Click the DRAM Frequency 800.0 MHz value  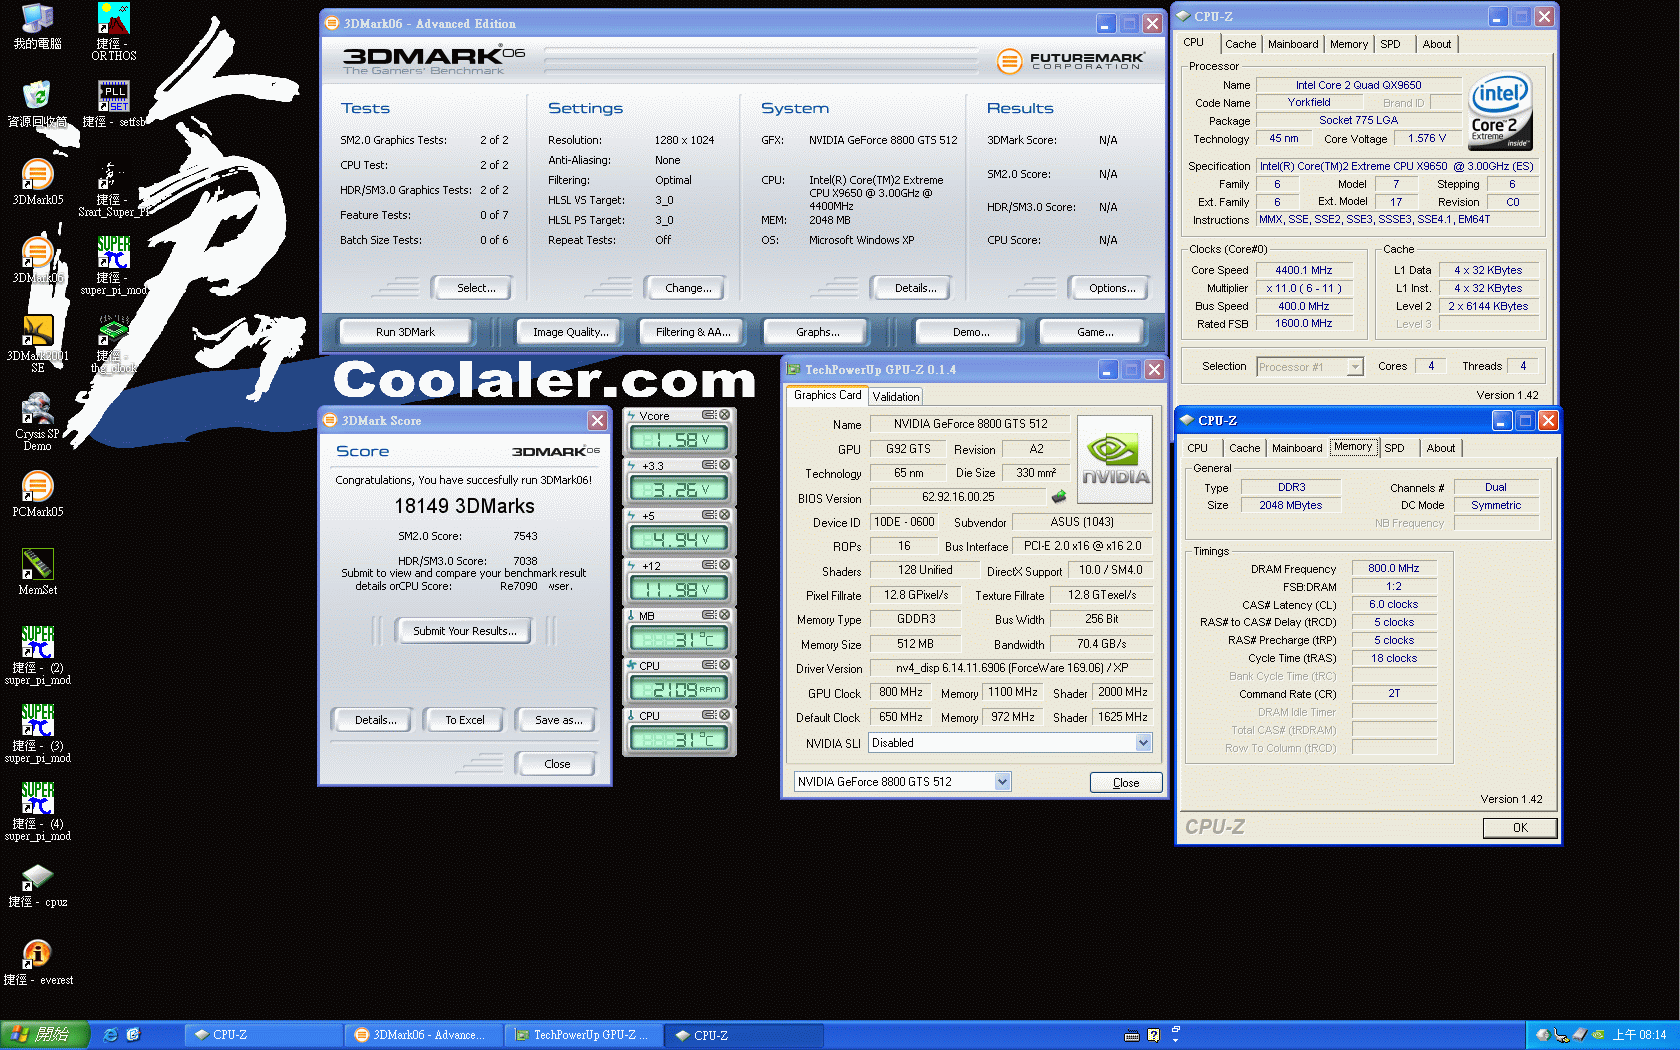pyautogui.click(x=1393, y=568)
